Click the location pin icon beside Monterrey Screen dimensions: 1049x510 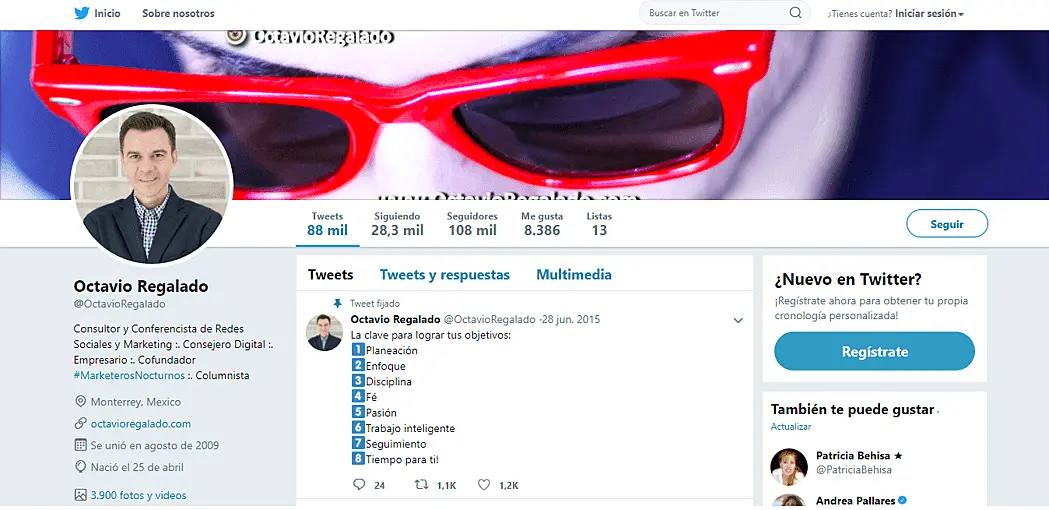coord(80,402)
